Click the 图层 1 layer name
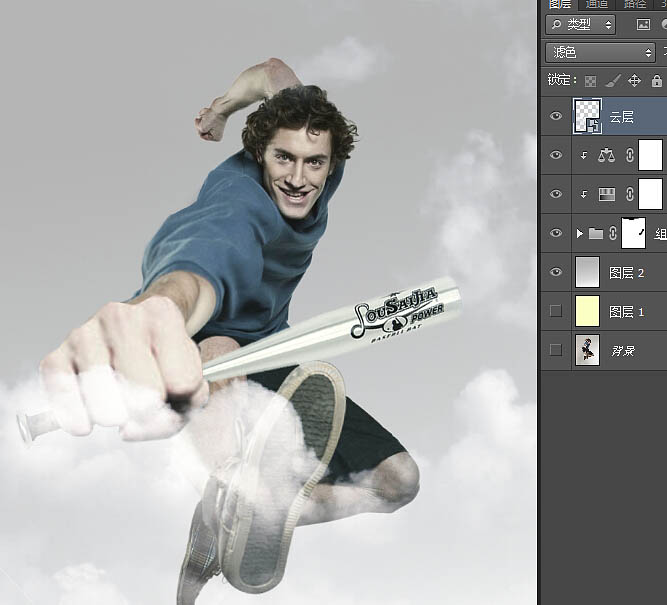The height and width of the screenshot is (605, 667). click(x=626, y=312)
